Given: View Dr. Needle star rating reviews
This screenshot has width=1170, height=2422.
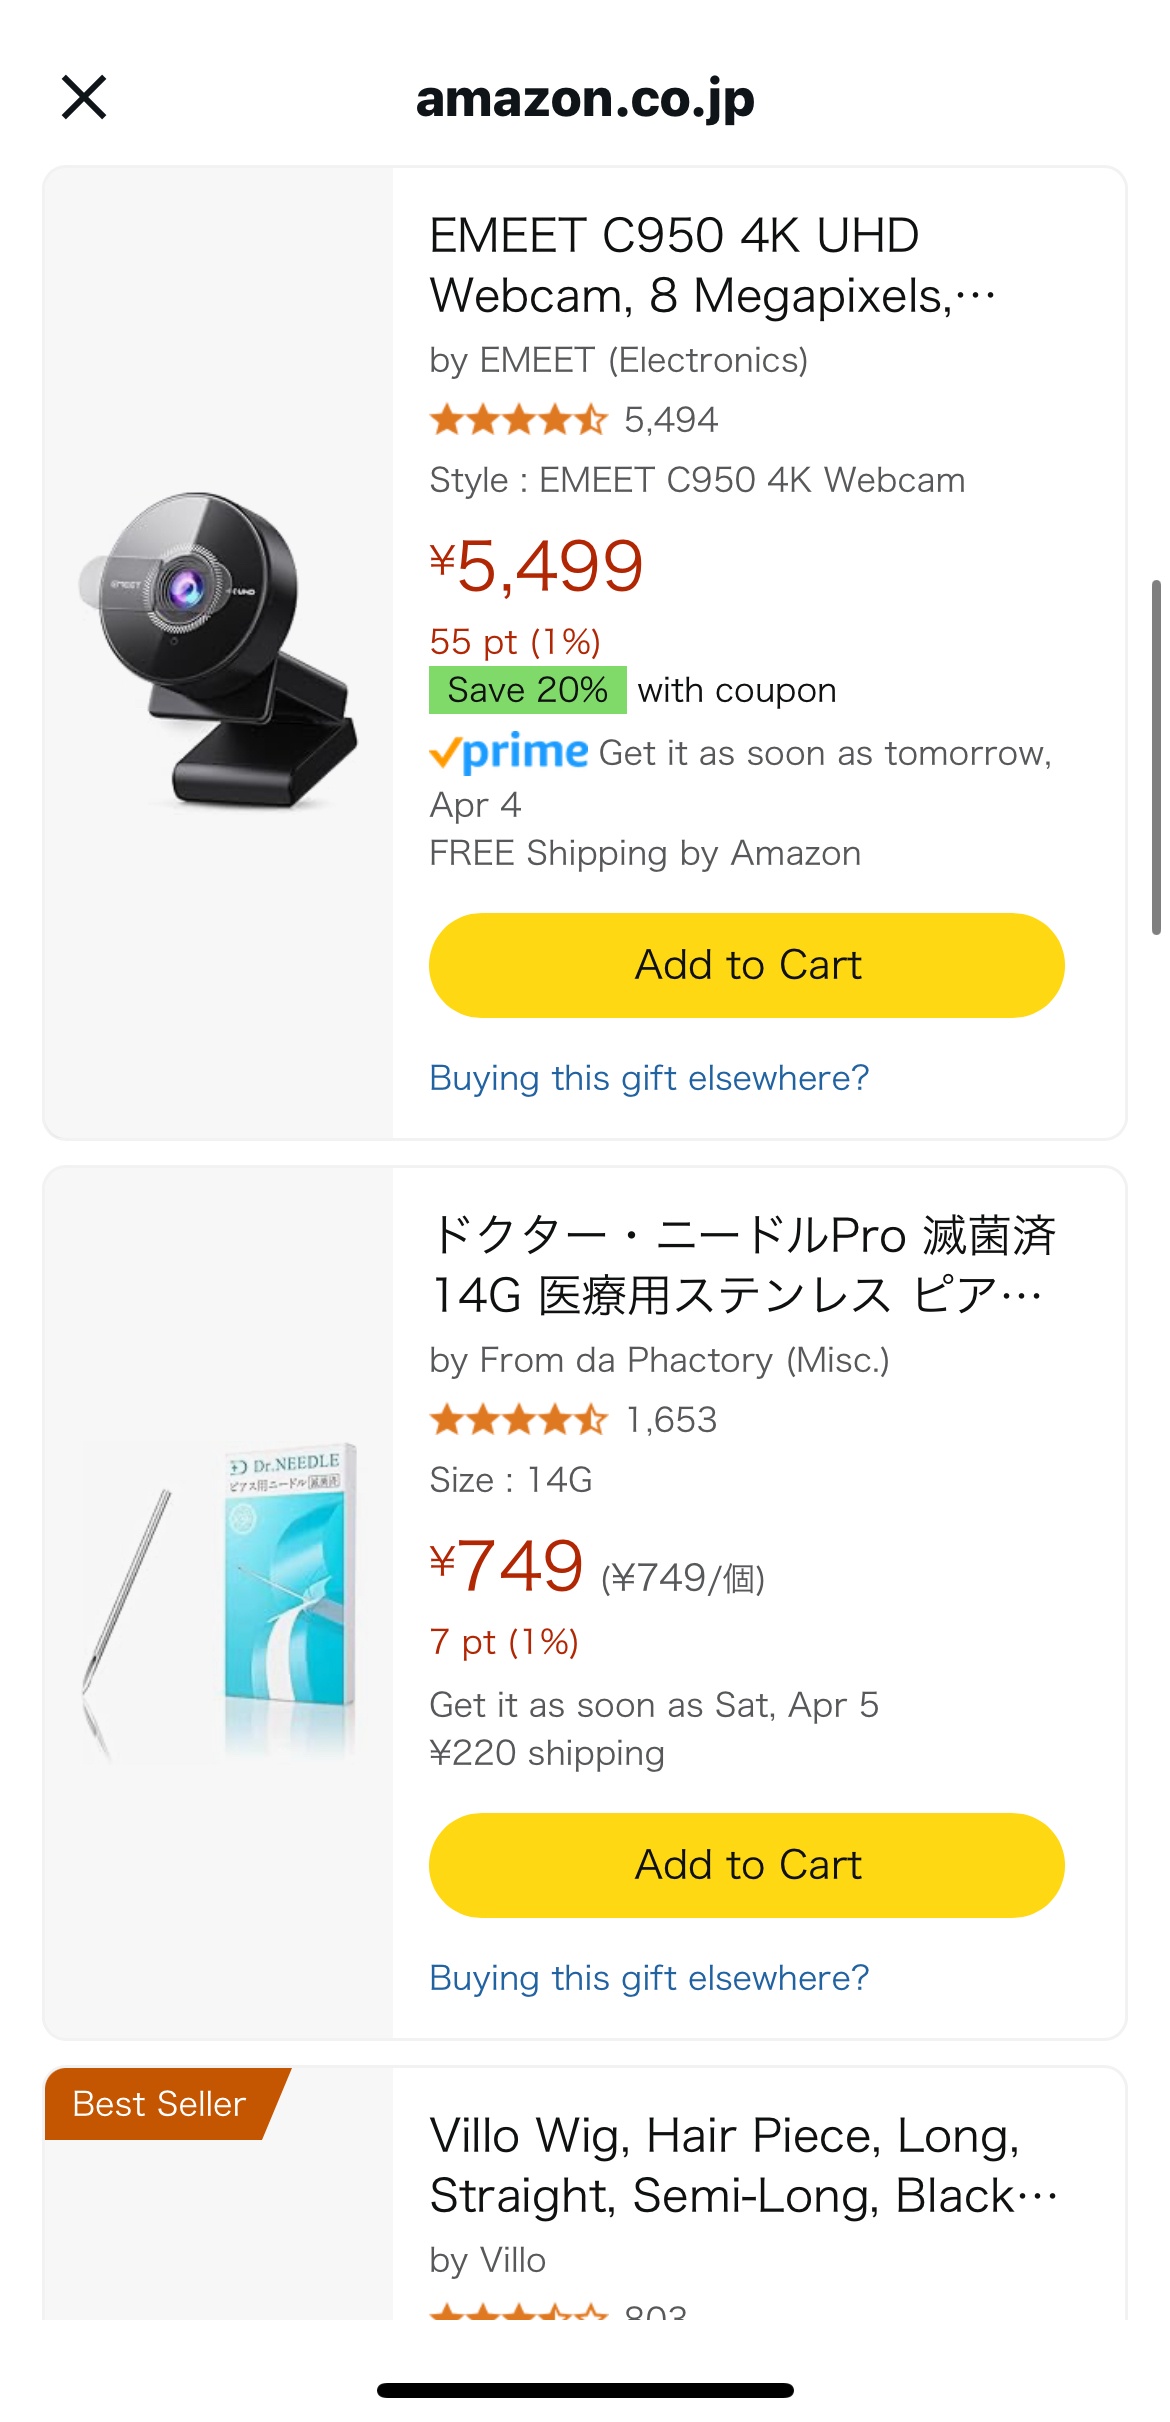Looking at the screenshot, I should pyautogui.click(x=518, y=1420).
